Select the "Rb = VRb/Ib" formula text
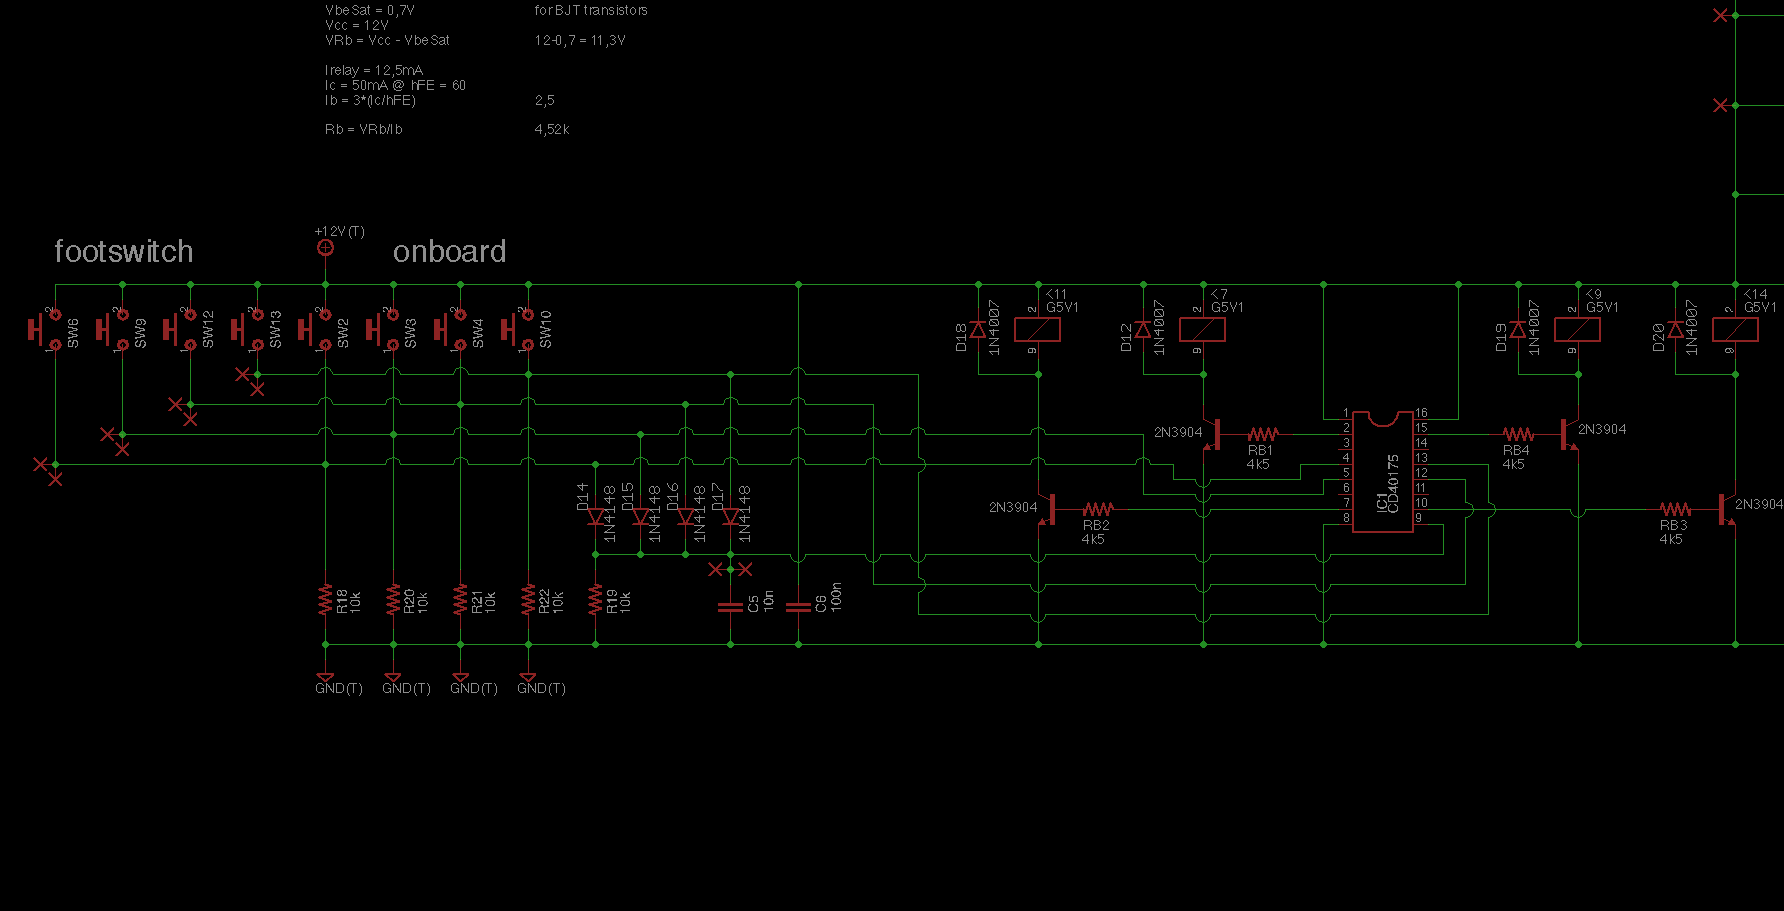The image size is (1784, 911). (x=364, y=130)
